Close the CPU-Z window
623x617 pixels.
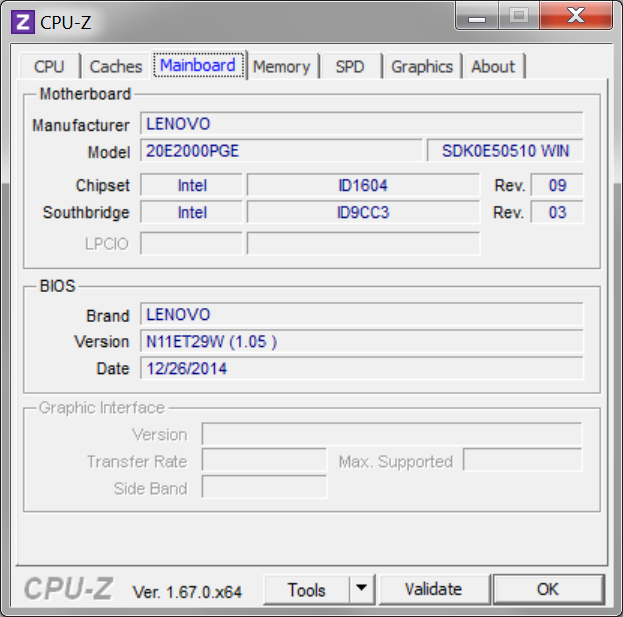click(575, 15)
